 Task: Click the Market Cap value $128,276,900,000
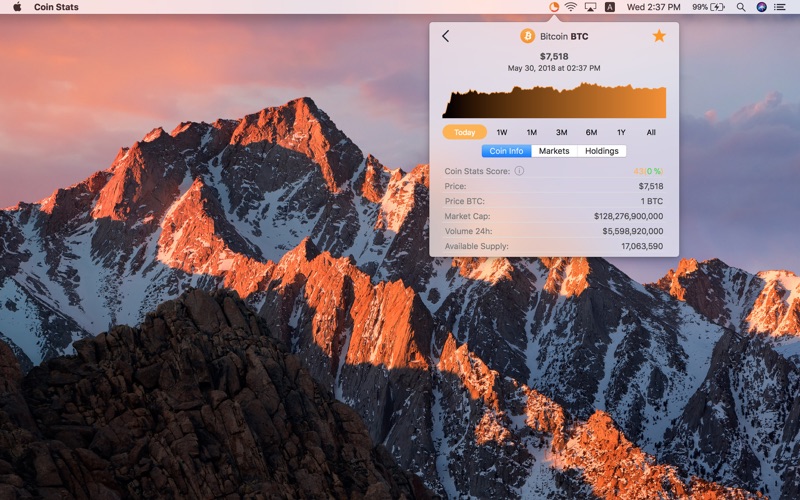click(629, 216)
